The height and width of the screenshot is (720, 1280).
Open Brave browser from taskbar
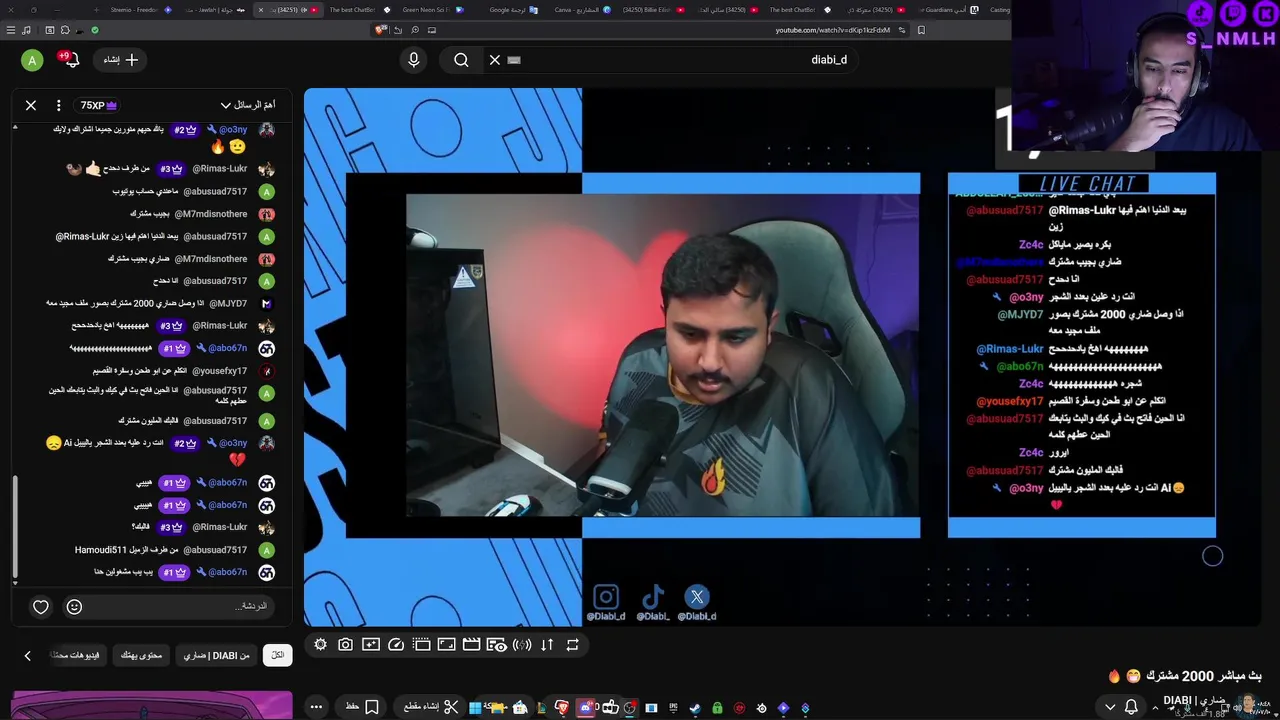[562, 708]
